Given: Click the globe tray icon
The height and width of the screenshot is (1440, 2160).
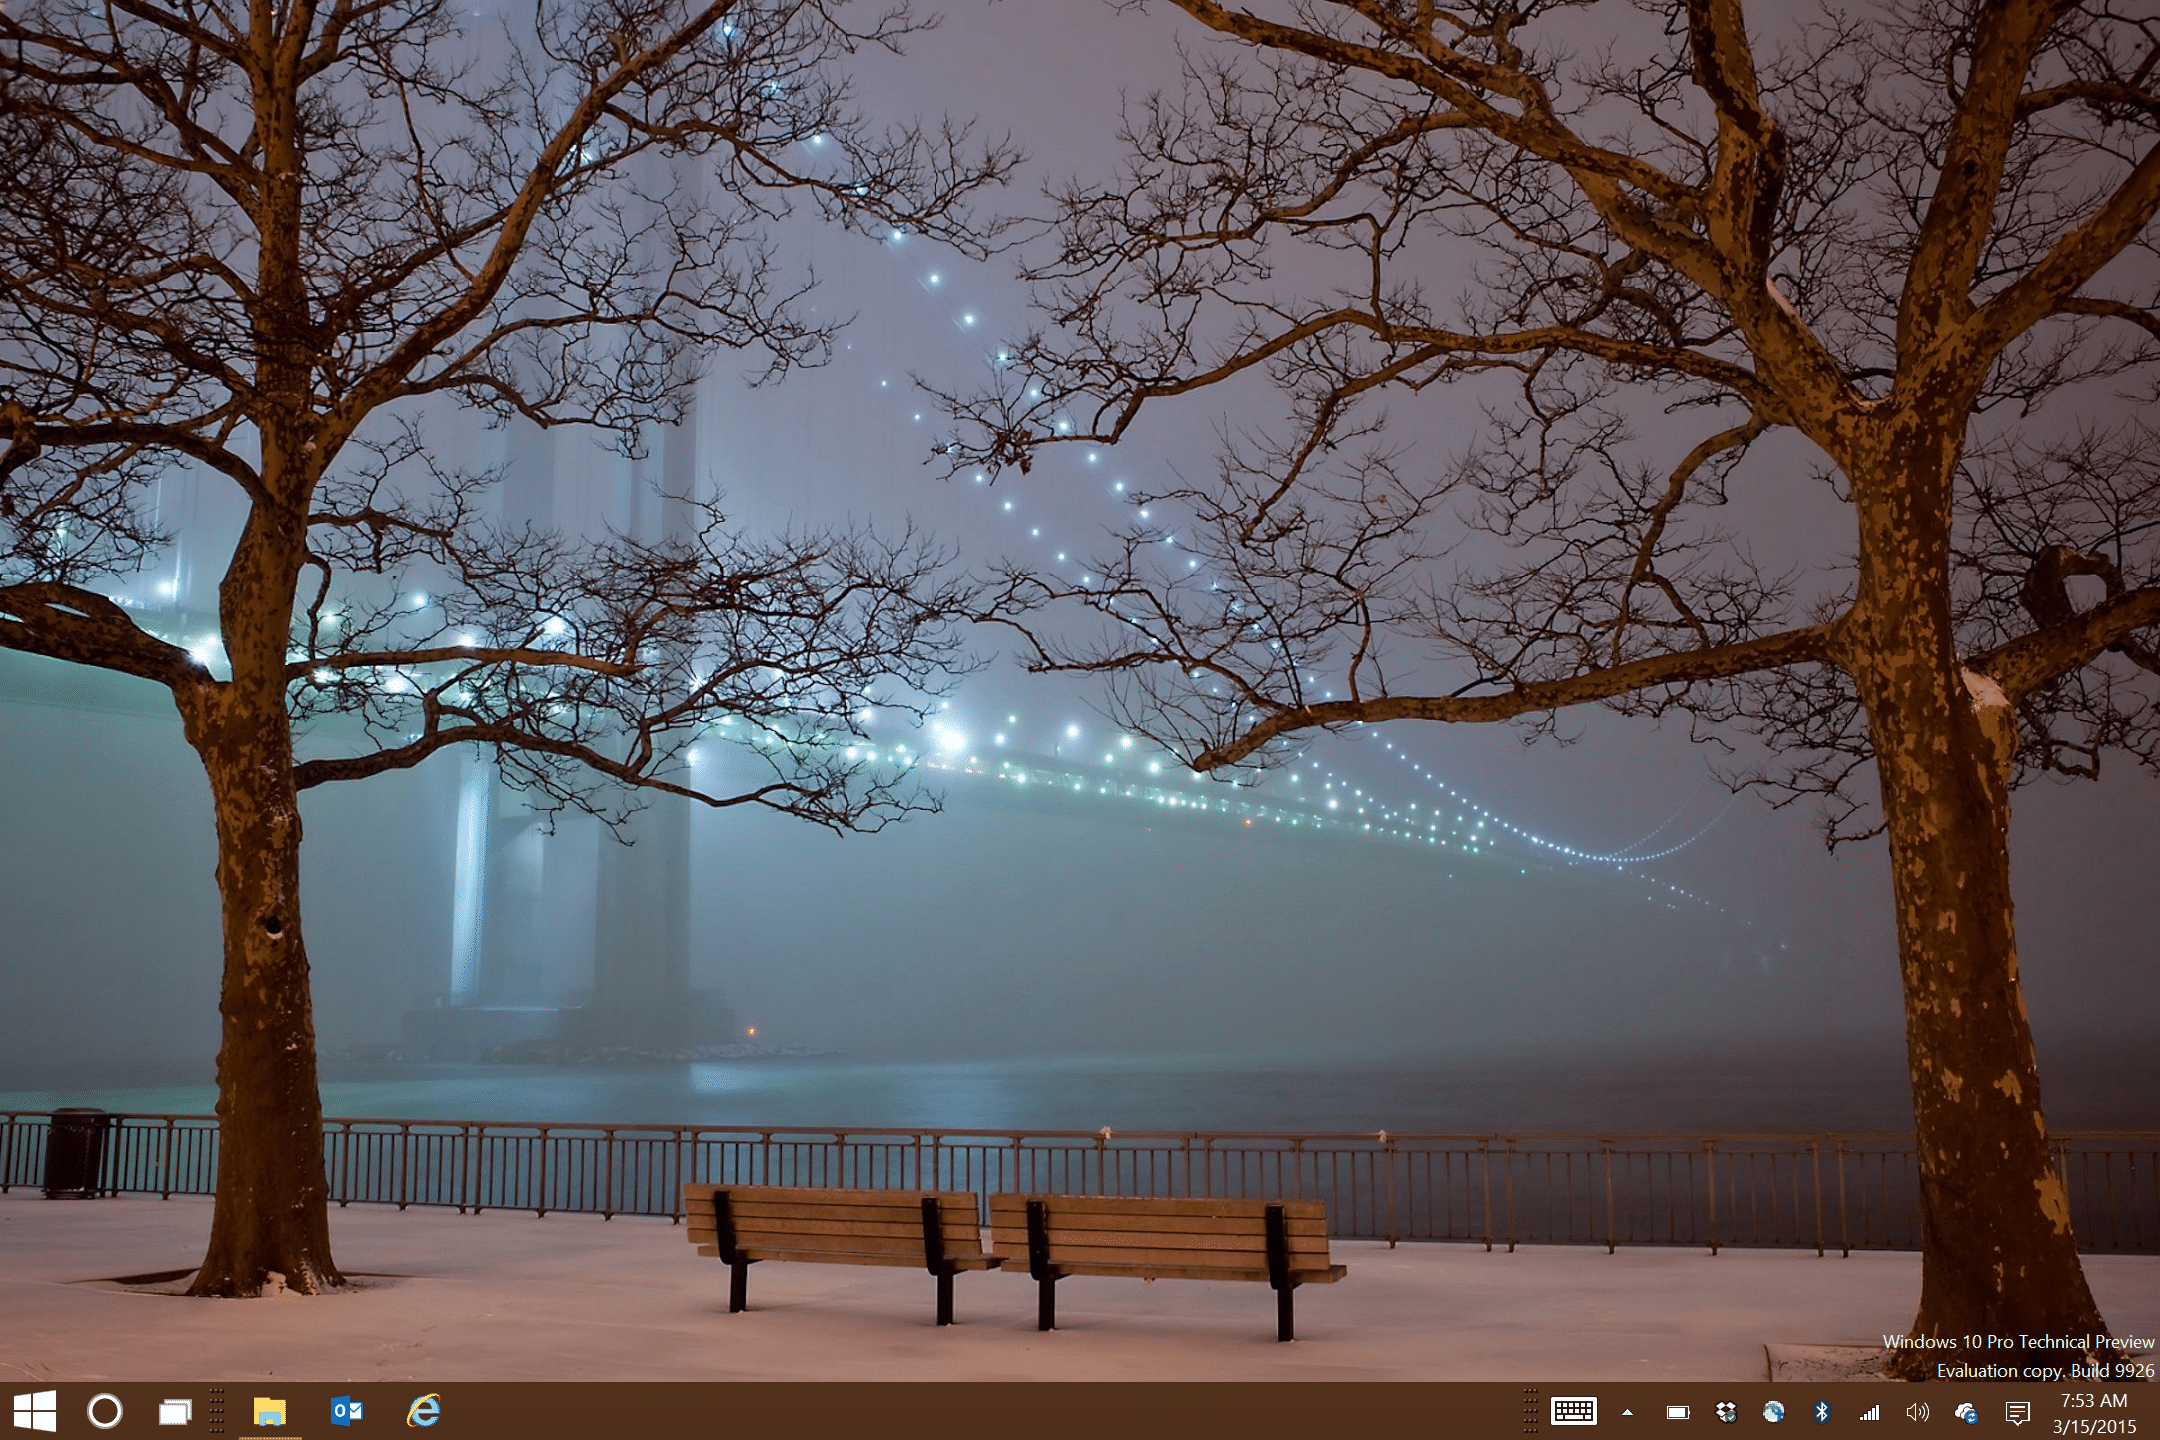Looking at the screenshot, I should click(x=1773, y=1412).
